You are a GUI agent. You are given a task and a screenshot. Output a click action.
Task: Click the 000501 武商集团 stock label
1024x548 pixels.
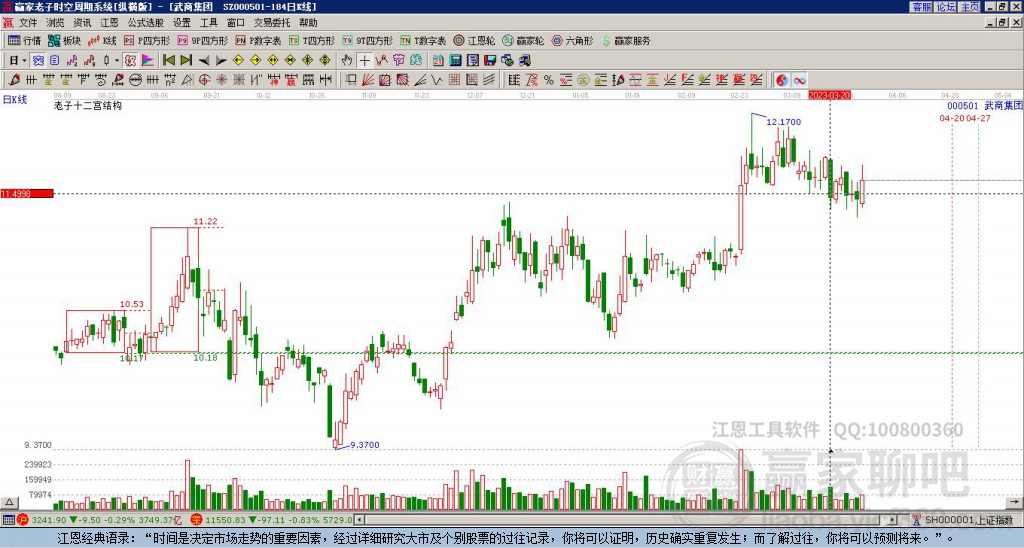(x=985, y=106)
